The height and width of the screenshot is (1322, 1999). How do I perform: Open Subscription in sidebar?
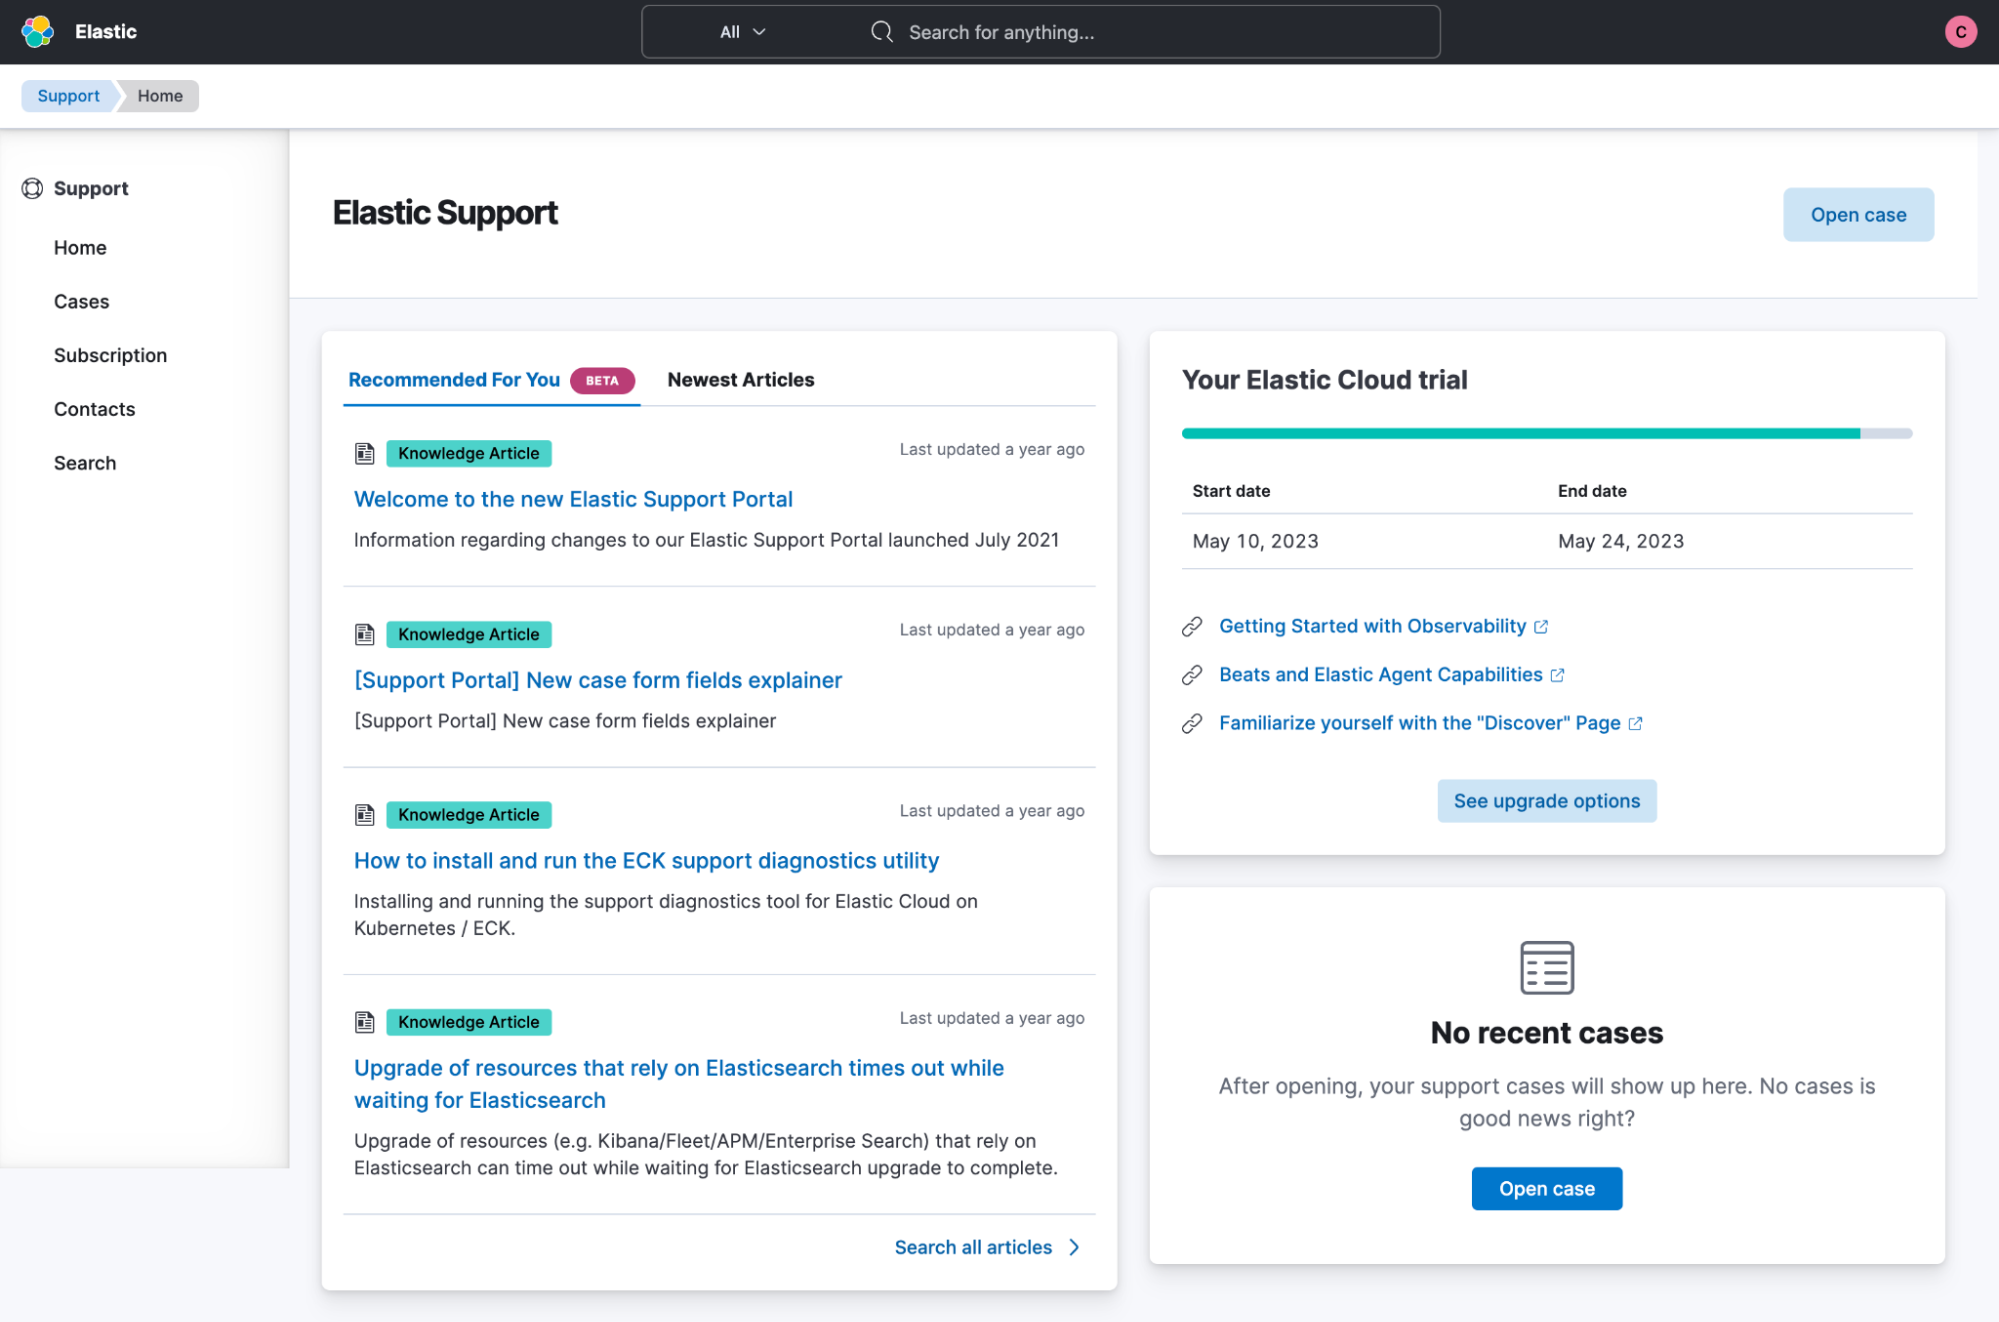[x=110, y=356]
